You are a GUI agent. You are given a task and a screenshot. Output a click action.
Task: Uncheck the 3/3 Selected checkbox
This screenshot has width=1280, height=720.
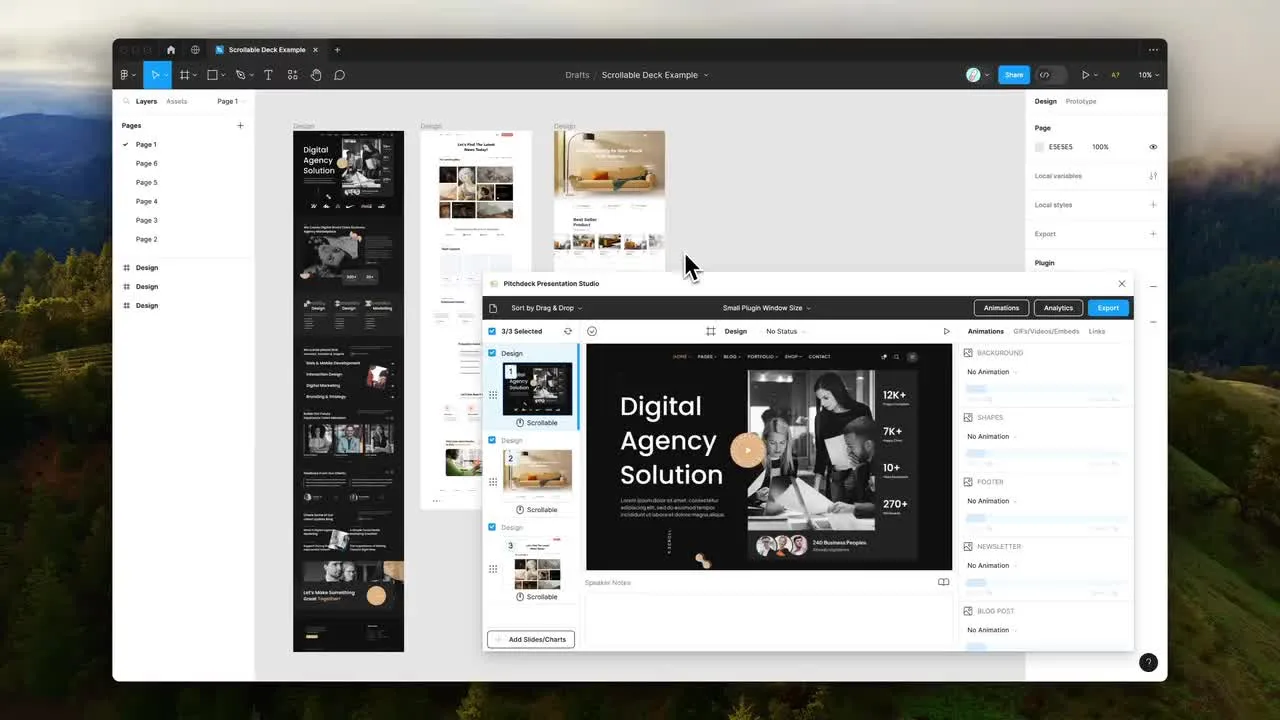[x=492, y=331]
